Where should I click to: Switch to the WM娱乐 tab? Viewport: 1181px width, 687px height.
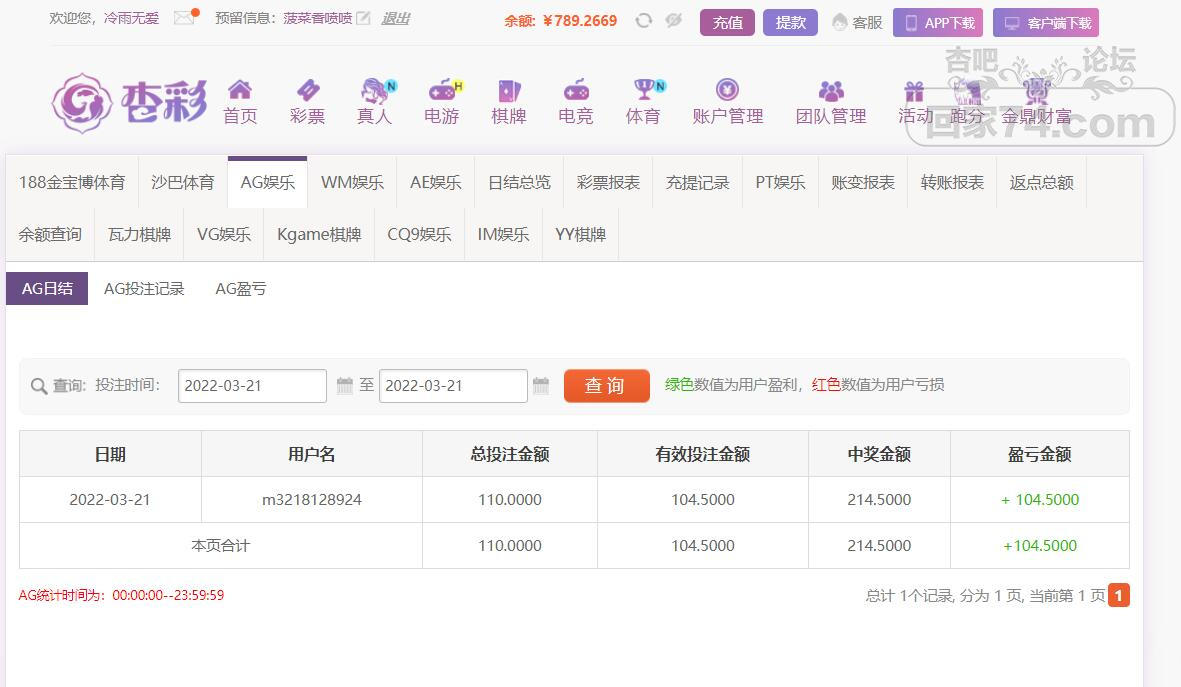(x=352, y=182)
